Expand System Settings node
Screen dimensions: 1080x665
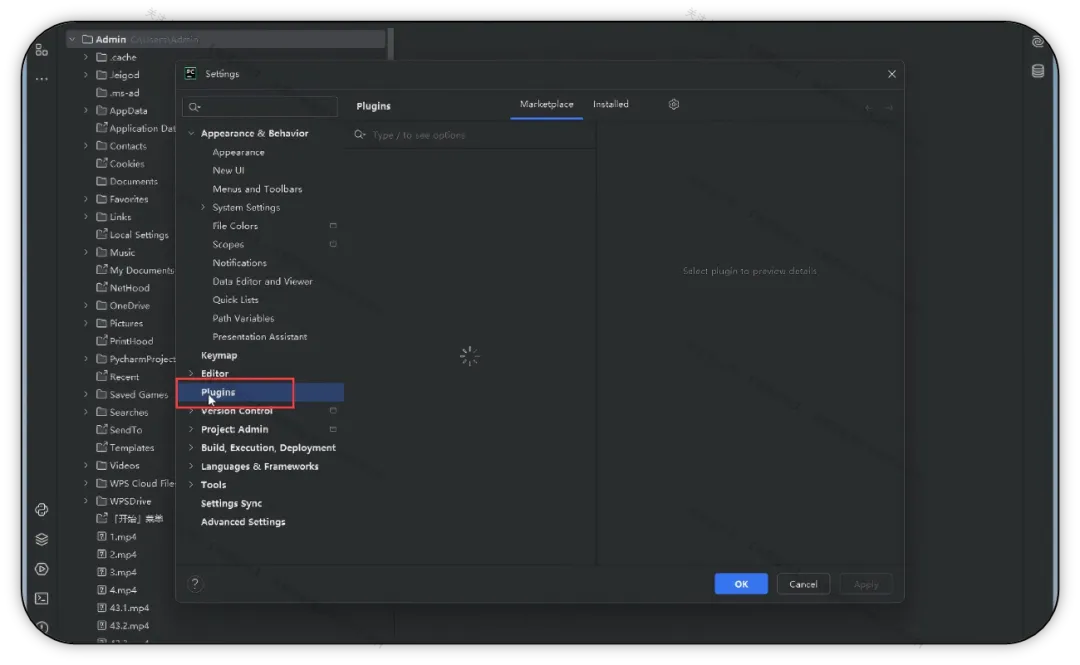click(203, 207)
